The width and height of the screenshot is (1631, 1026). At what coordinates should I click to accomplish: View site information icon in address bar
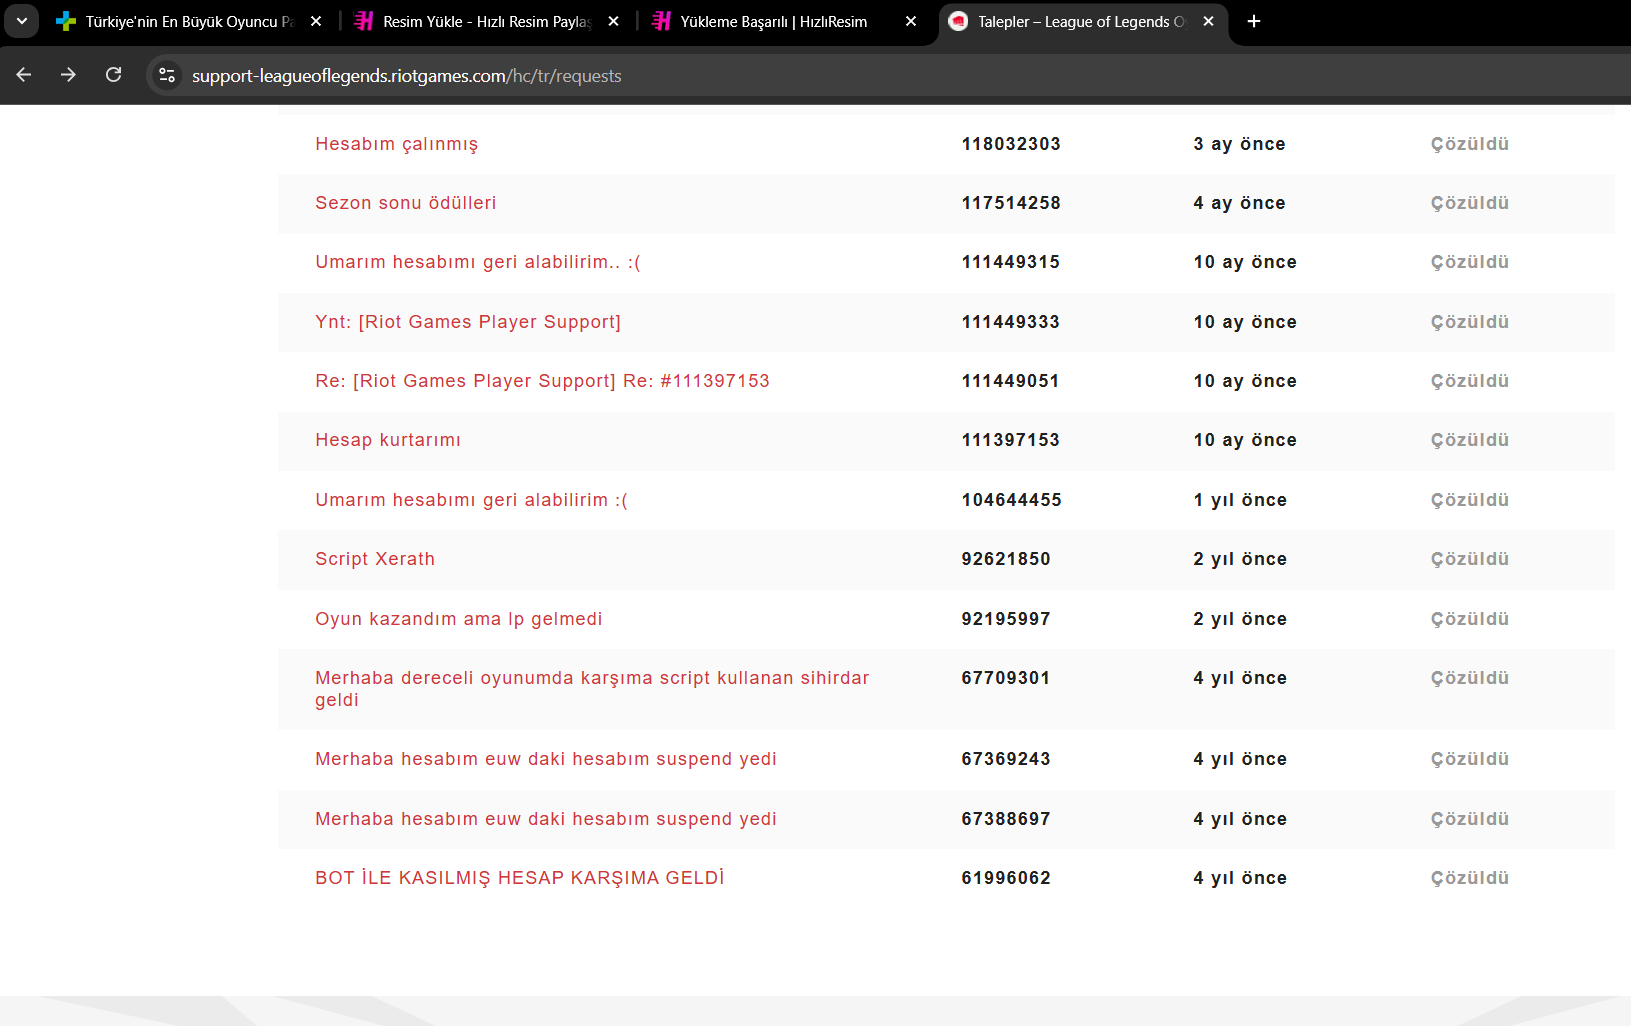(167, 75)
